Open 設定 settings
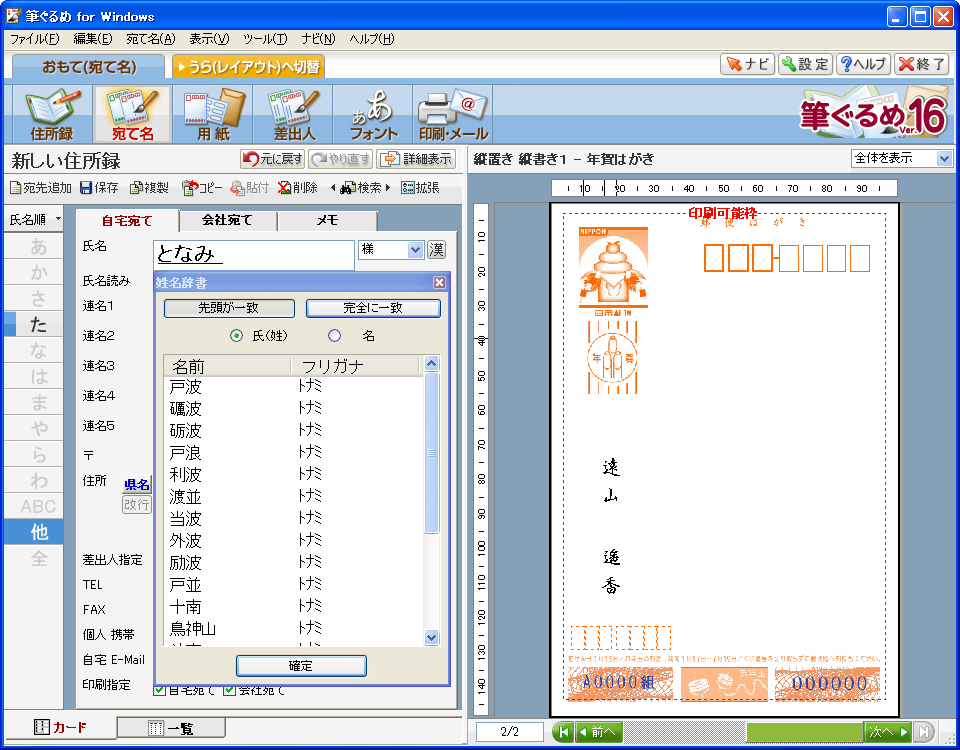The height and width of the screenshot is (750, 960). click(x=806, y=64)
